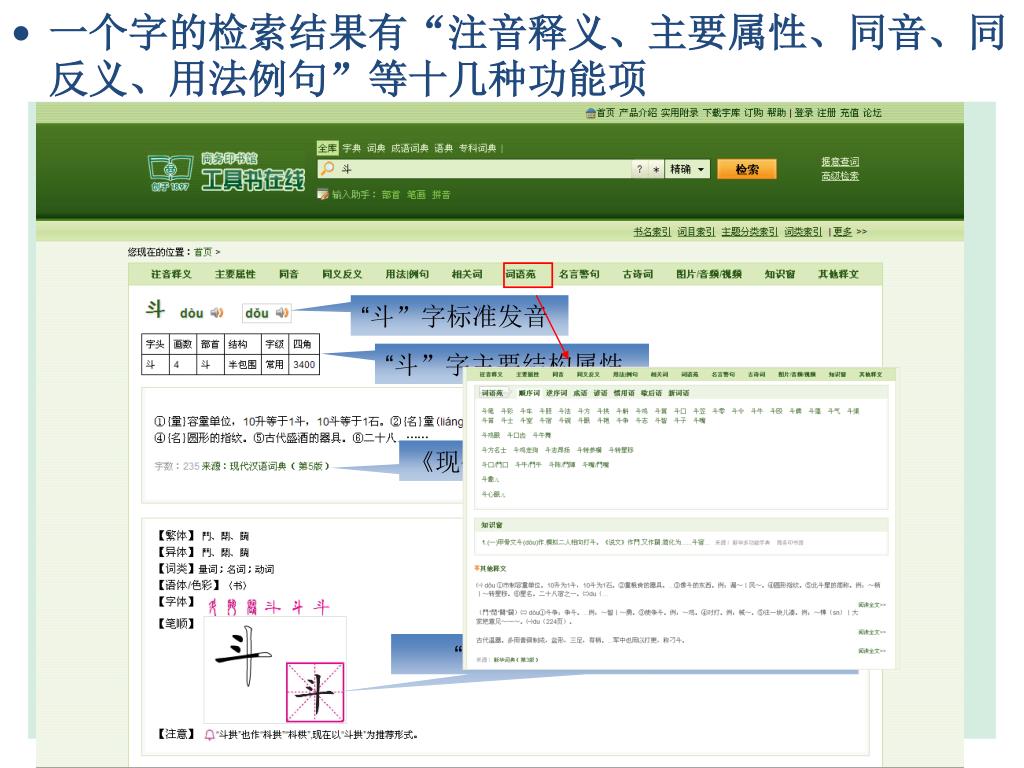The image size is (1024, 768).
Task: Open the 部首 input helper
Action: (391, 195)
